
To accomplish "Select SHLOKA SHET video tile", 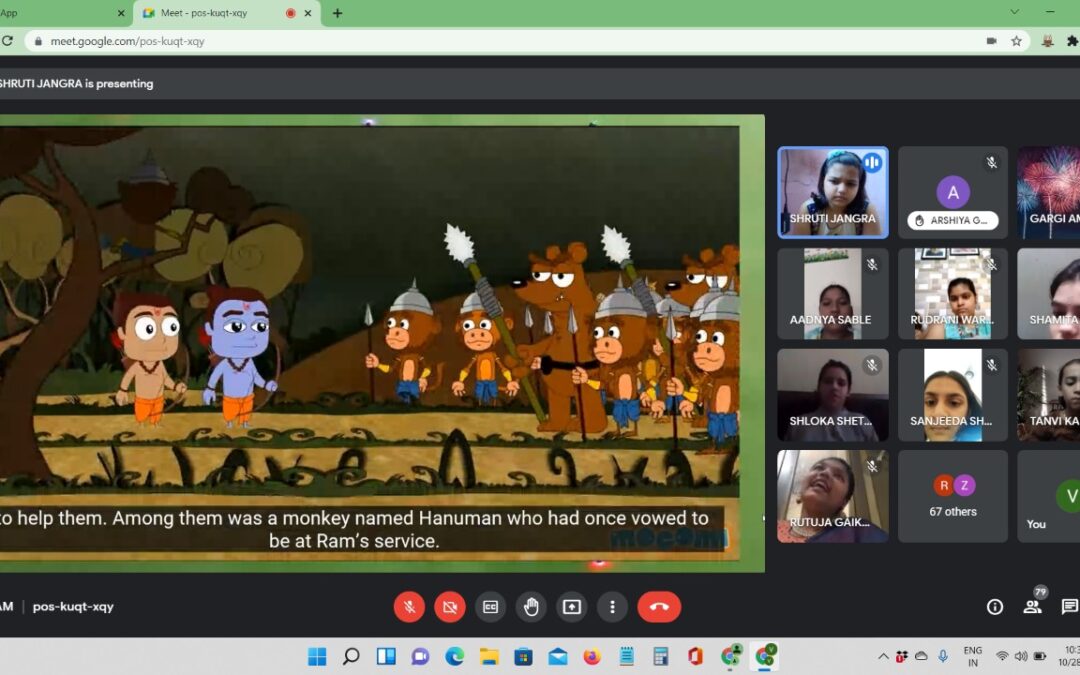I will pyautogui.click(x=833, y=395).
